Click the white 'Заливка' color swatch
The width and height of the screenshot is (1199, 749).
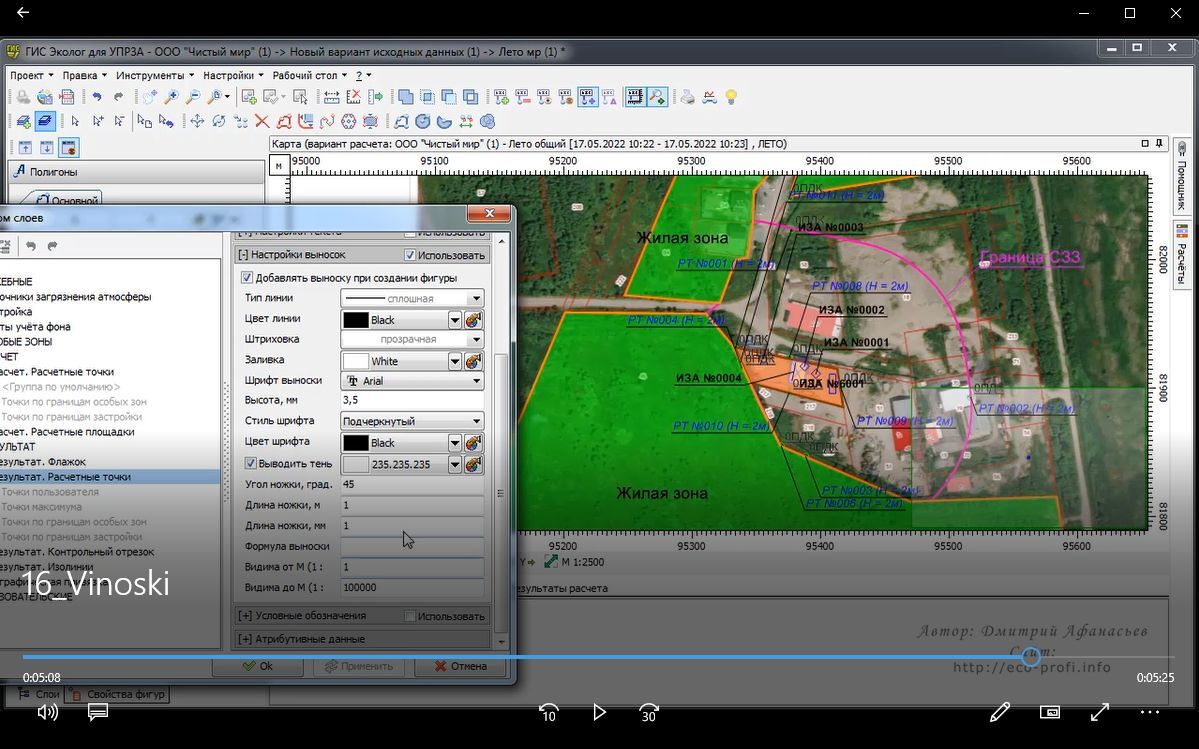click(x=356, y=361)
